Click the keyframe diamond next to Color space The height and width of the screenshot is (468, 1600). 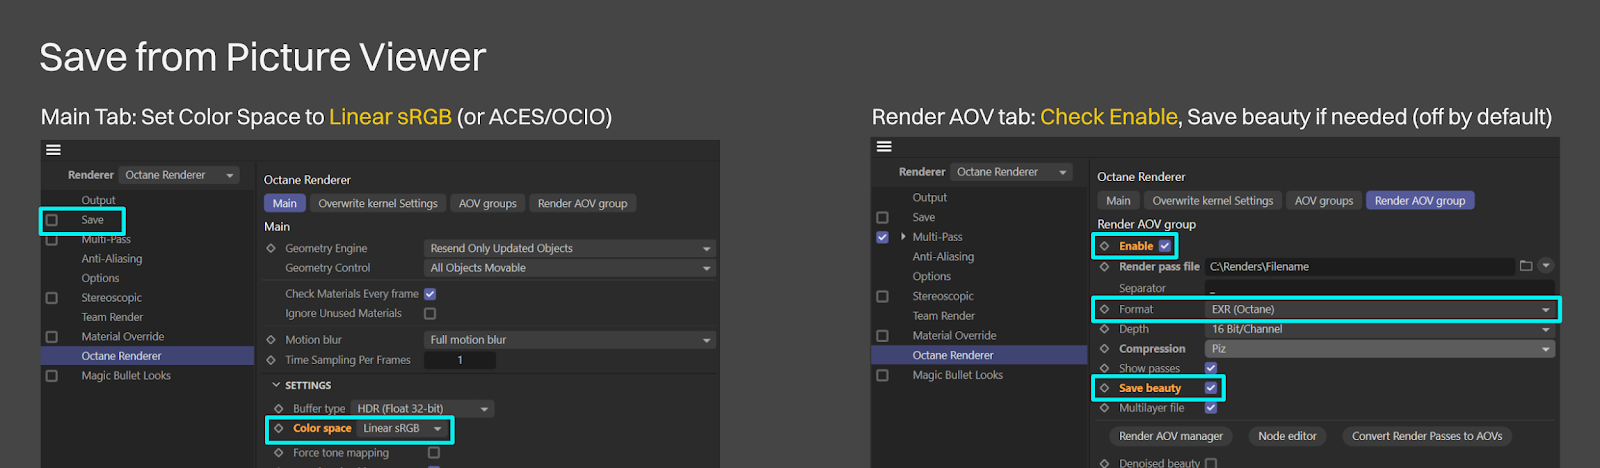pyautogui.click(x=279, y=428)
